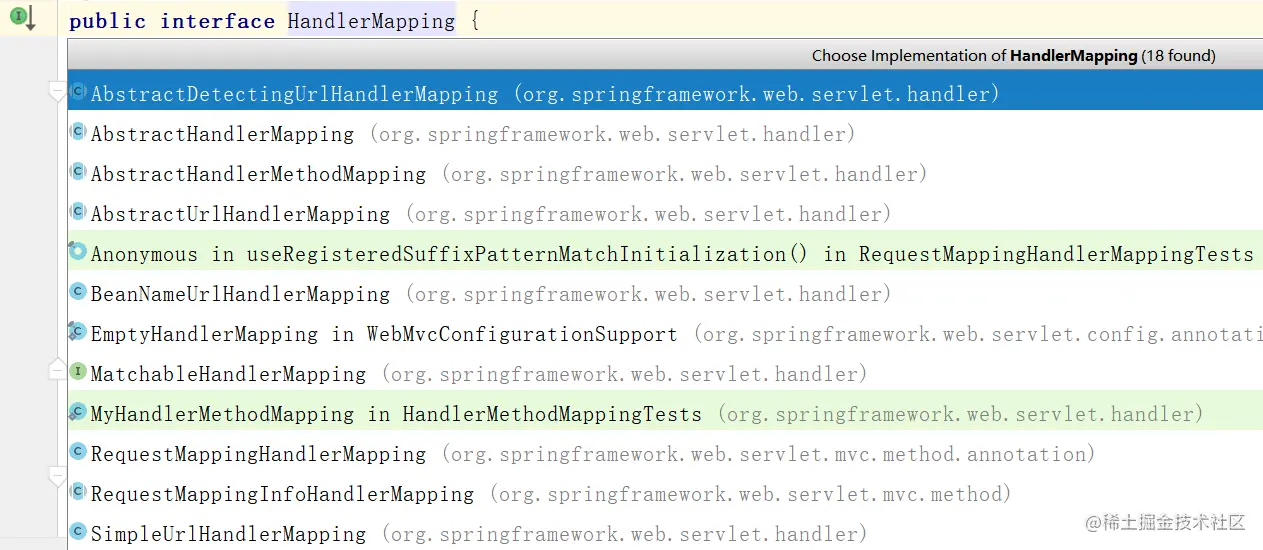This screenshot has width=1263, height=550.
Task: Click the class icon for AbstractUrlHandlerMapping
Action: click(x=78, y=212)
